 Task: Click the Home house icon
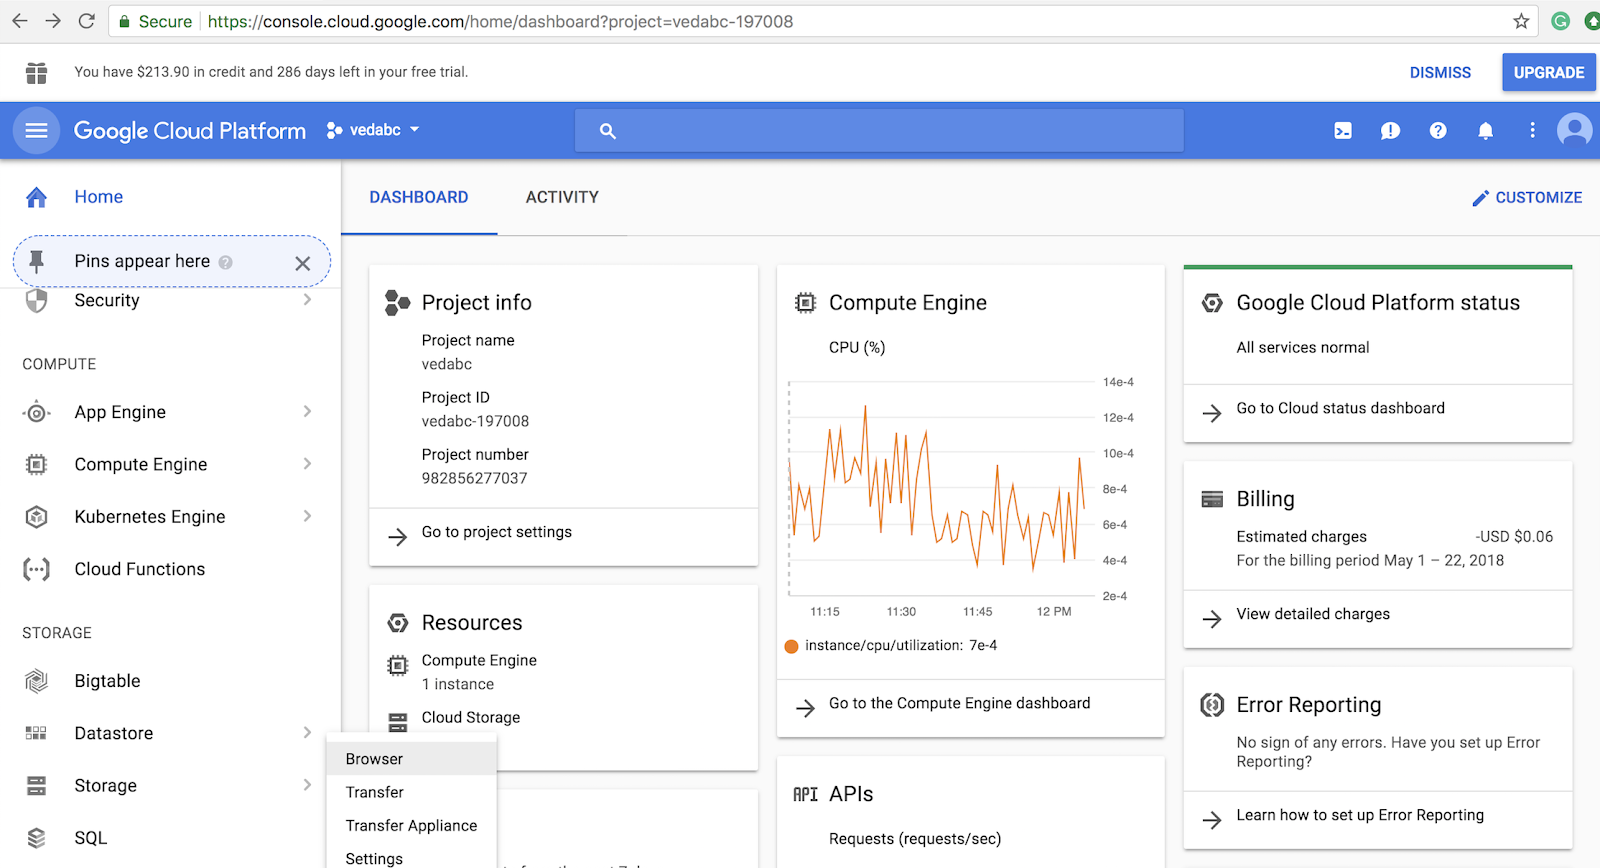37,197
